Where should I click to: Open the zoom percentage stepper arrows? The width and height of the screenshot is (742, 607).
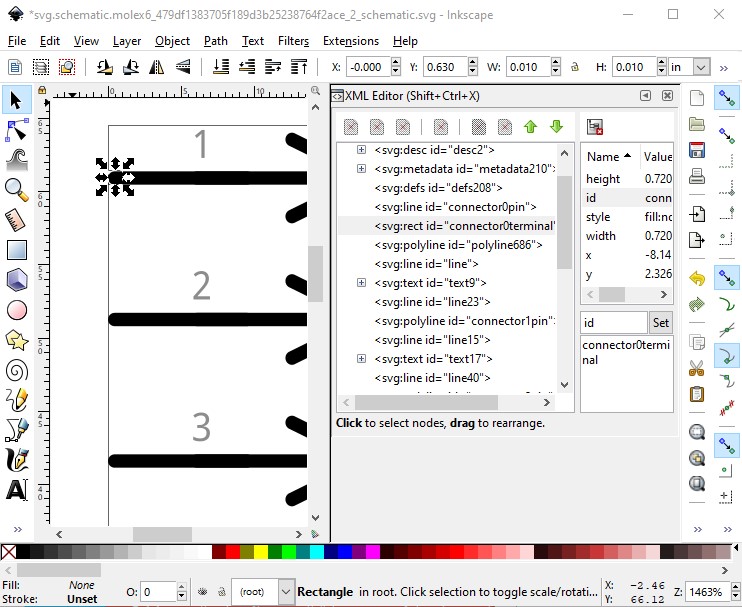(735, 592)
